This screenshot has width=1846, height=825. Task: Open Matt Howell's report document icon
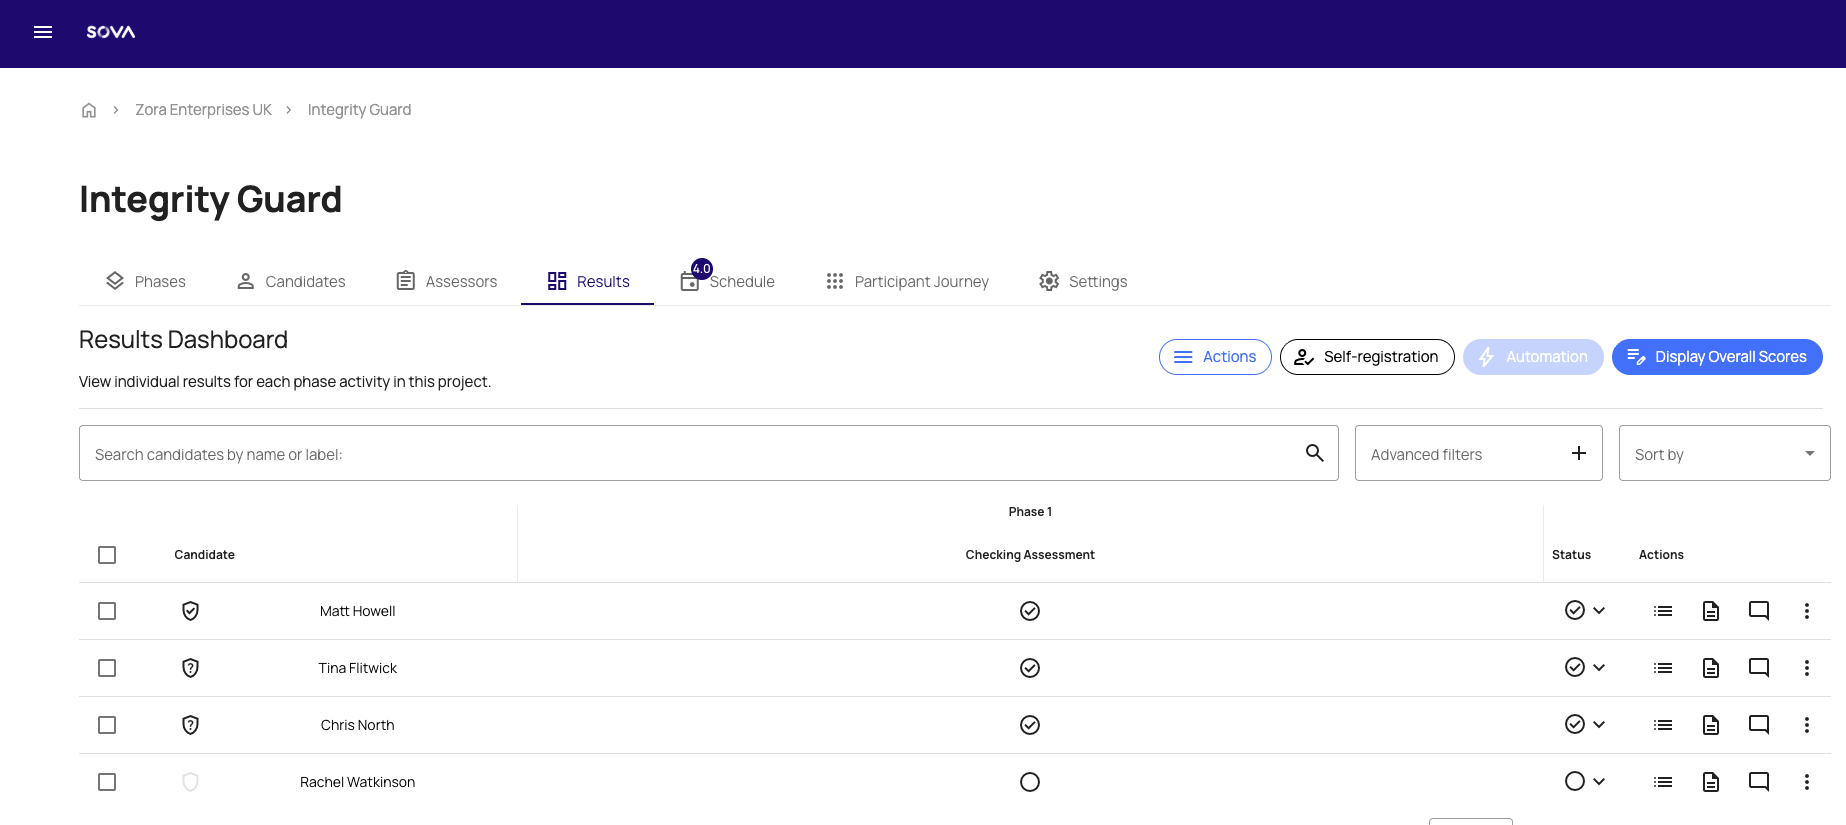(x=1710, y=611)
